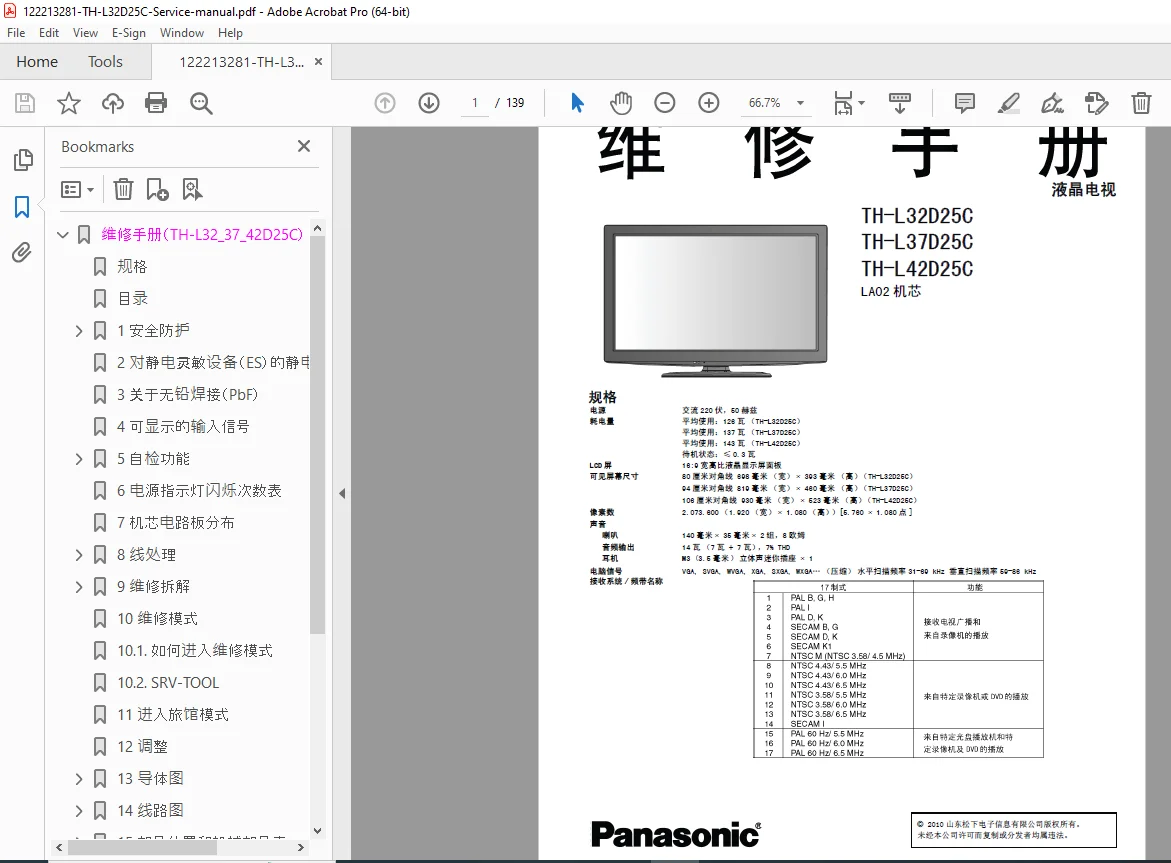Expand the 13 导体图 bookmark
1171x863 pixels.
tap(79, 779)
